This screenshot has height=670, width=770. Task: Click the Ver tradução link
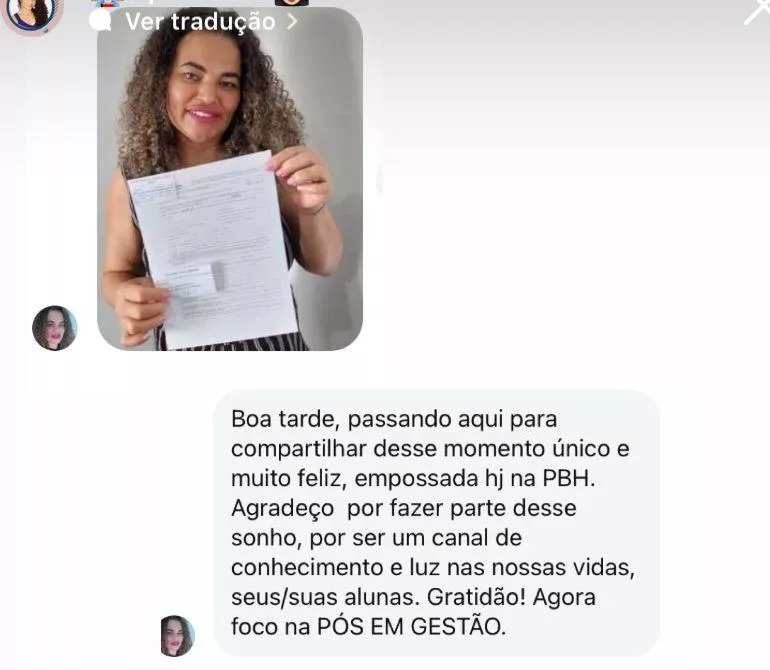(200, 22)
